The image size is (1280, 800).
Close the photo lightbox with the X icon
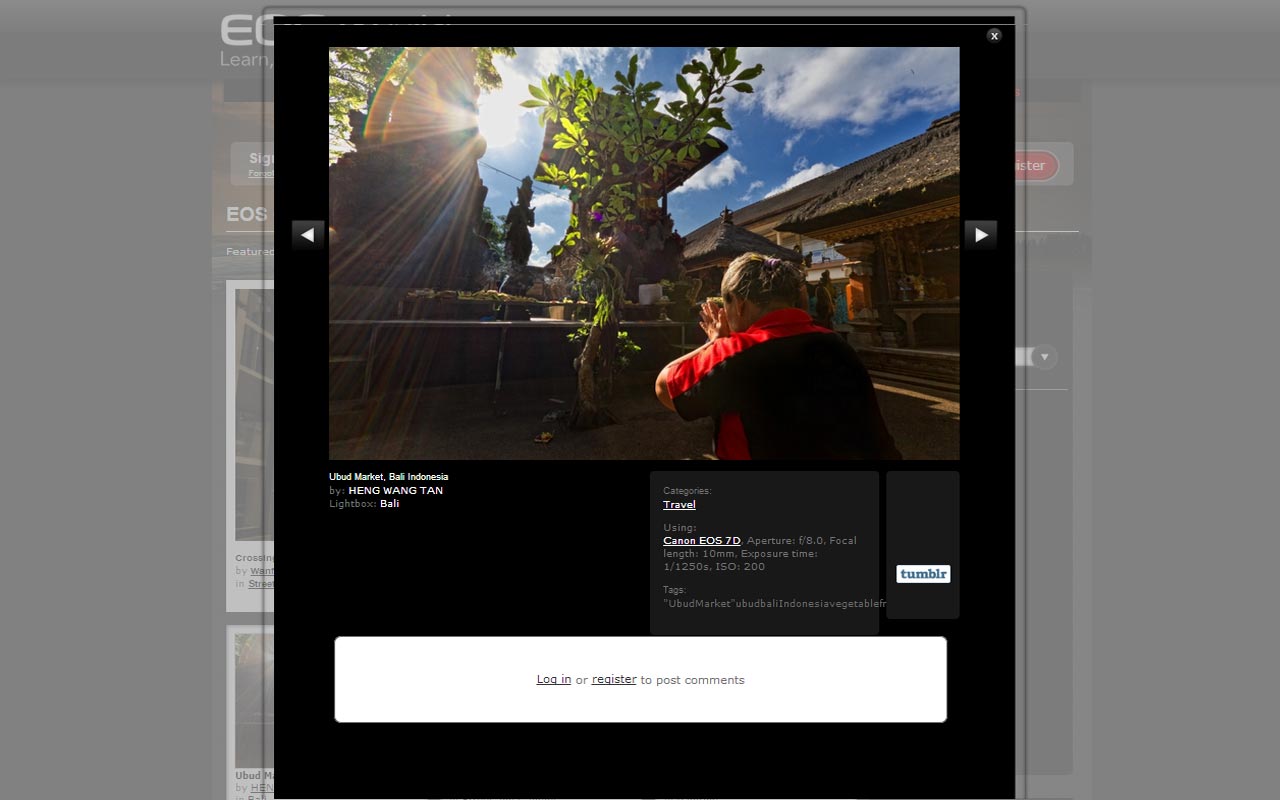pyautogui.click(x=994, y=35)
